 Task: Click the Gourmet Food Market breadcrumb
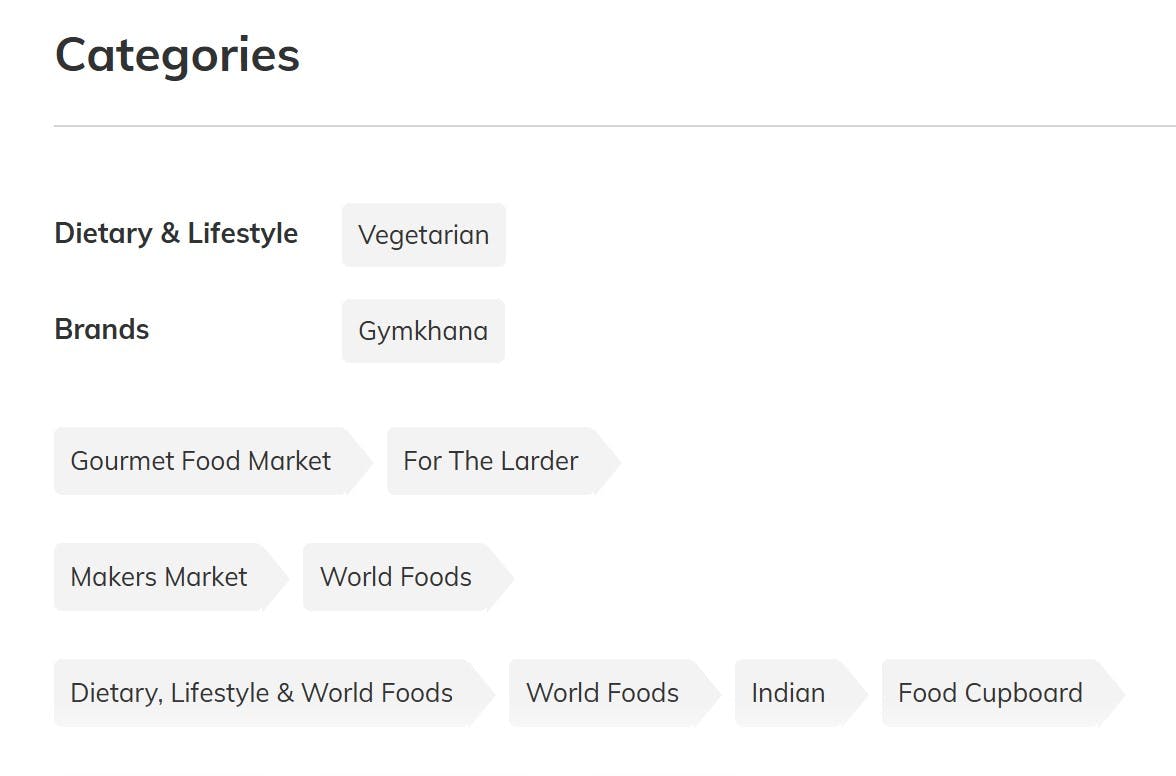(200, 461)
